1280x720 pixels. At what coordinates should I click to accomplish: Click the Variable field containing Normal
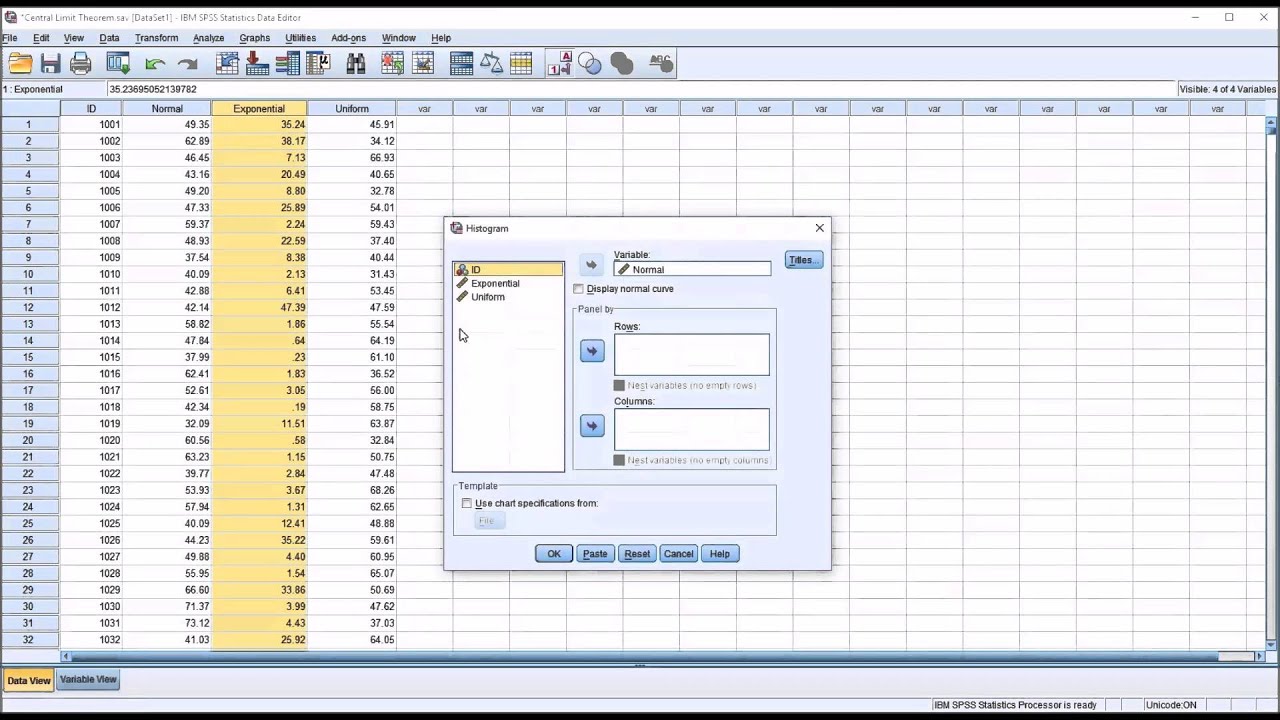(x=692, y=269)
